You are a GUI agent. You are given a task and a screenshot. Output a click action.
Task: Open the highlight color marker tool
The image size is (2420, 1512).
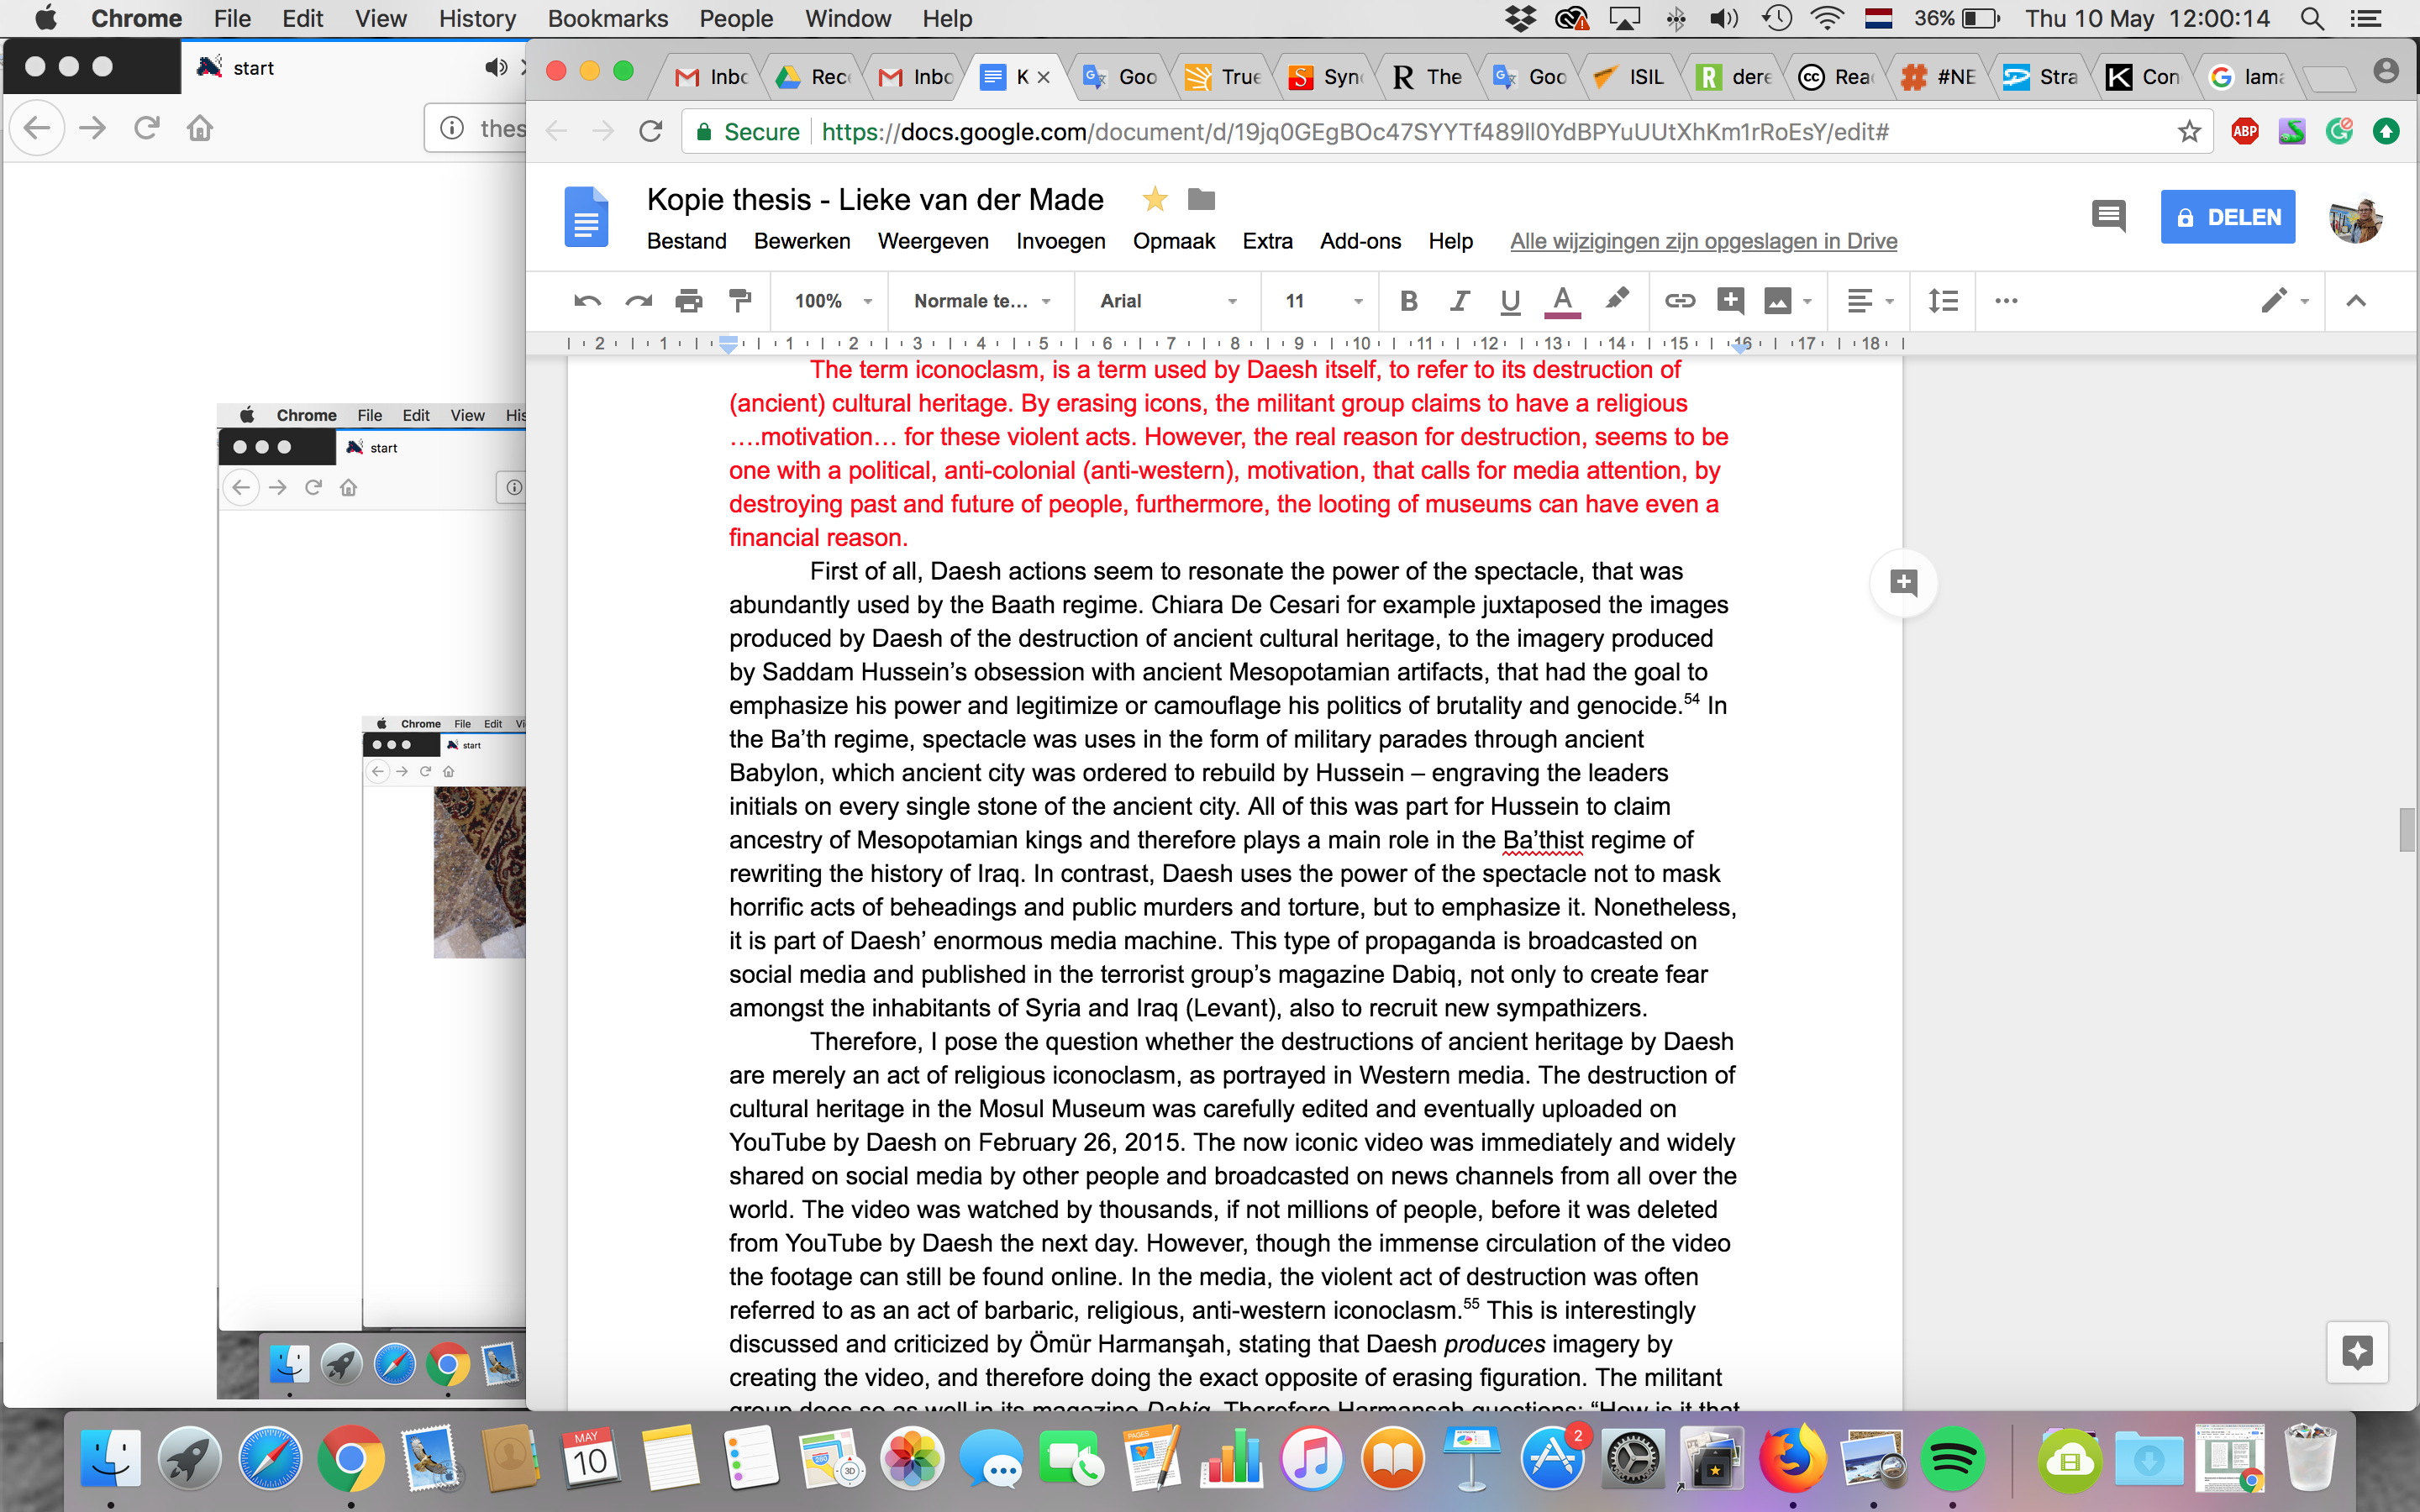click(x=1617, y=299)
